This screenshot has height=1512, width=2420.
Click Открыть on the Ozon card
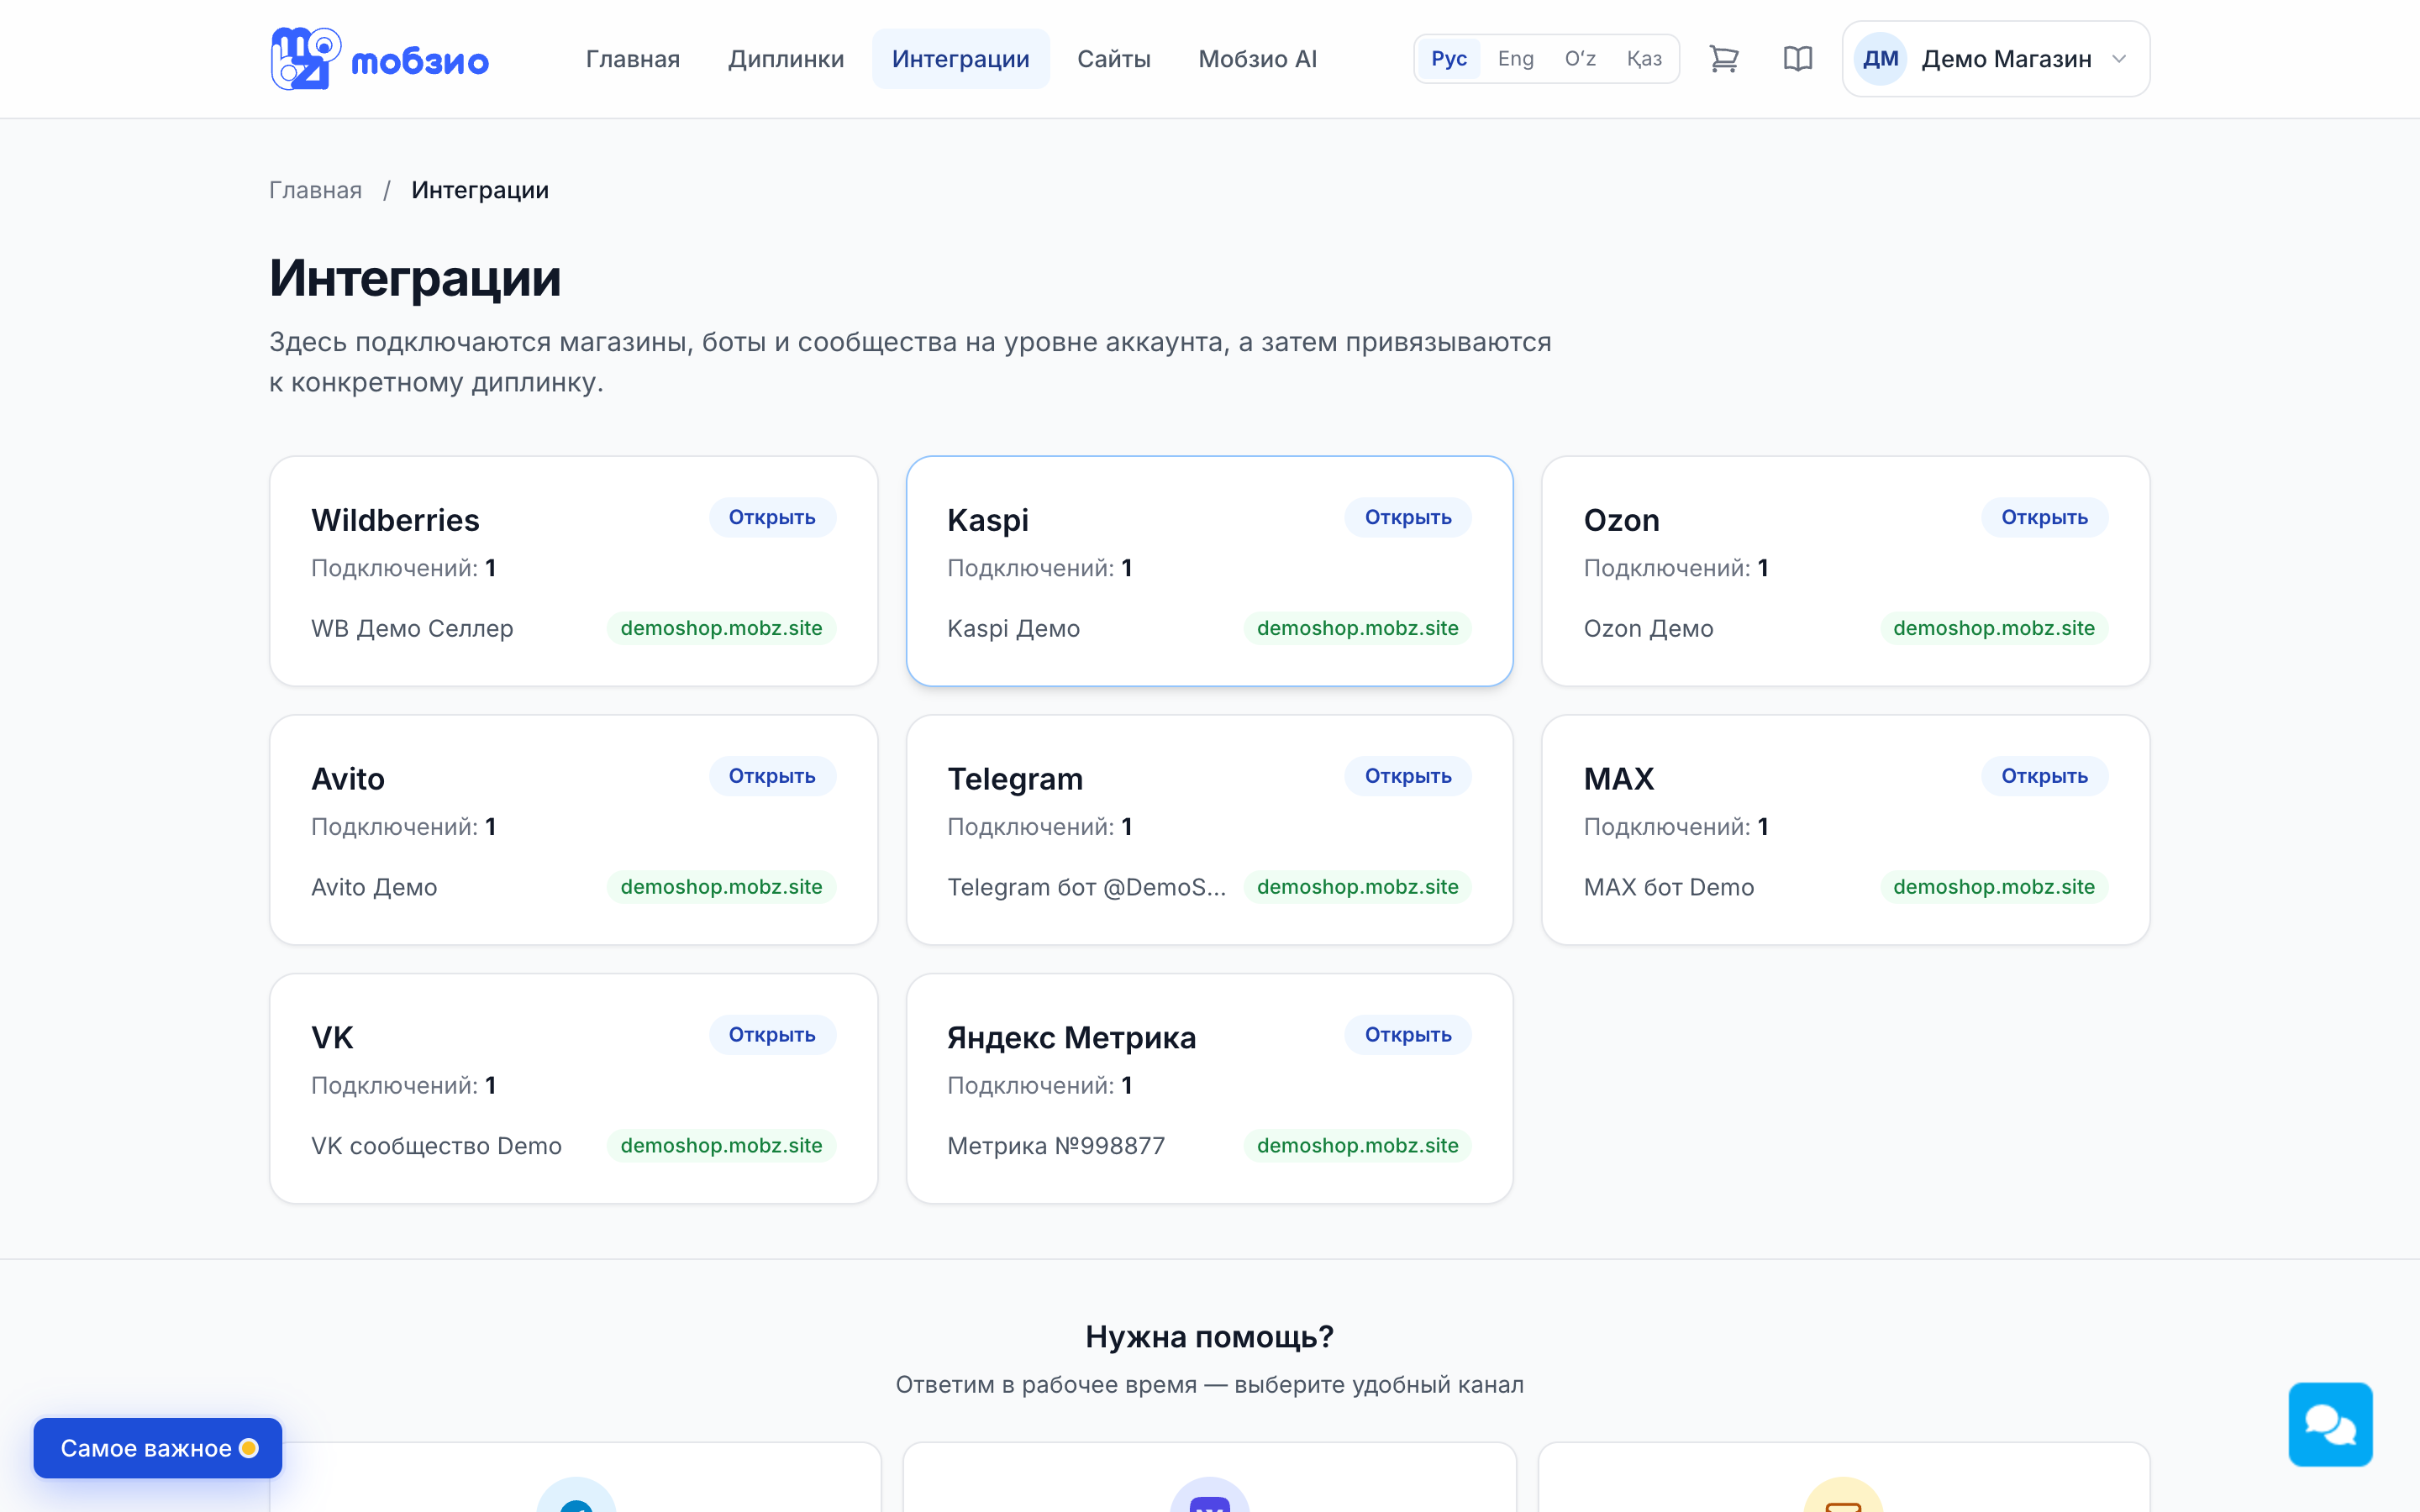(x=2044, y=517)
